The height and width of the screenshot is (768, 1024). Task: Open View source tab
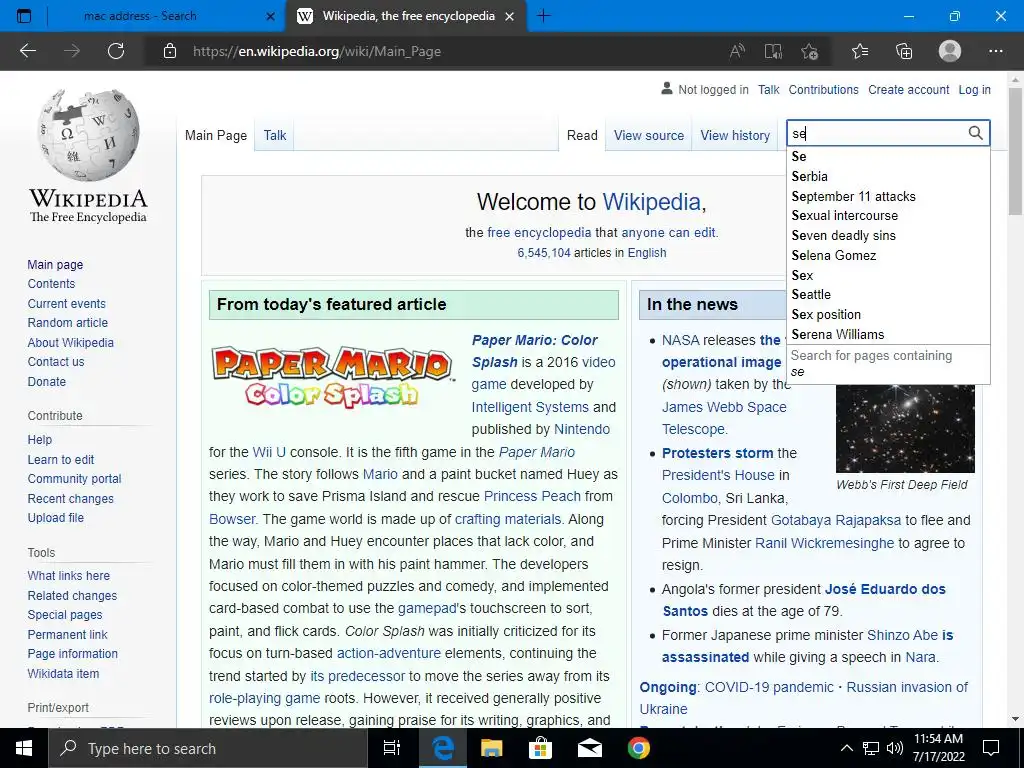[x=648, y=135]
